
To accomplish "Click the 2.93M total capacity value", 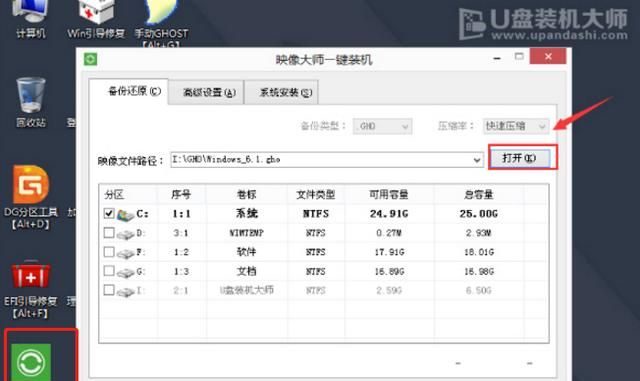I will pyautogui.click(x=479, y=233).
